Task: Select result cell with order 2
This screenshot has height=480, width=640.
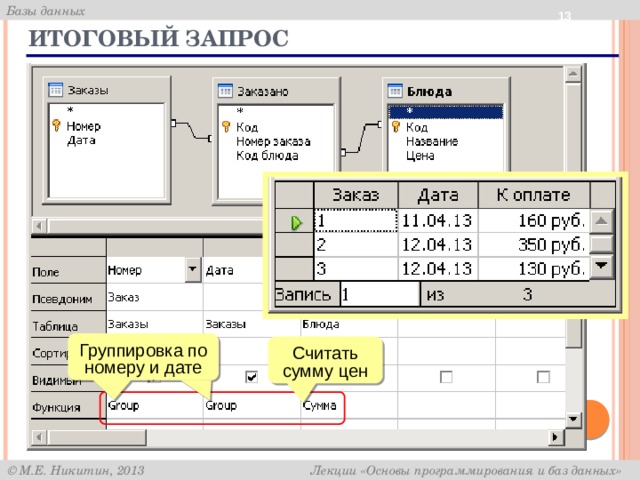Action: [356, 245]
